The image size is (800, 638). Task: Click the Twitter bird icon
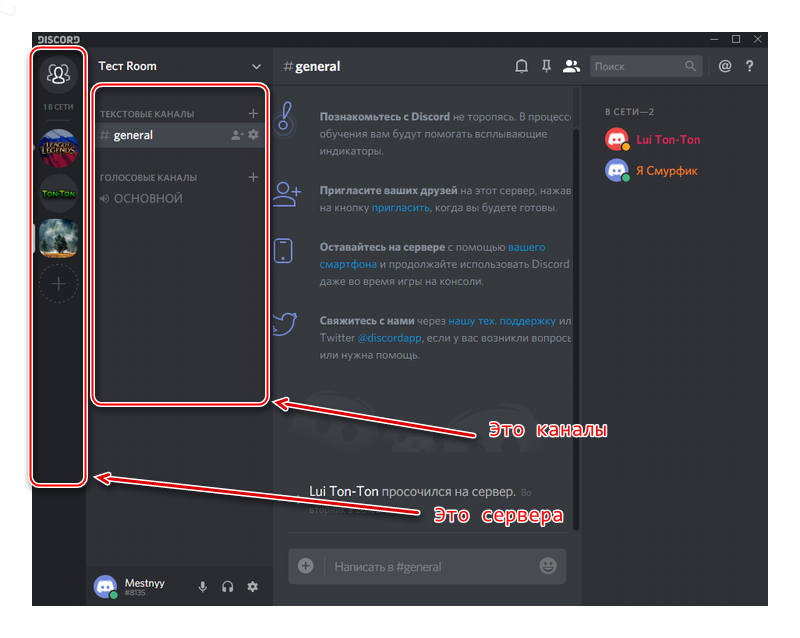(285, 324)
